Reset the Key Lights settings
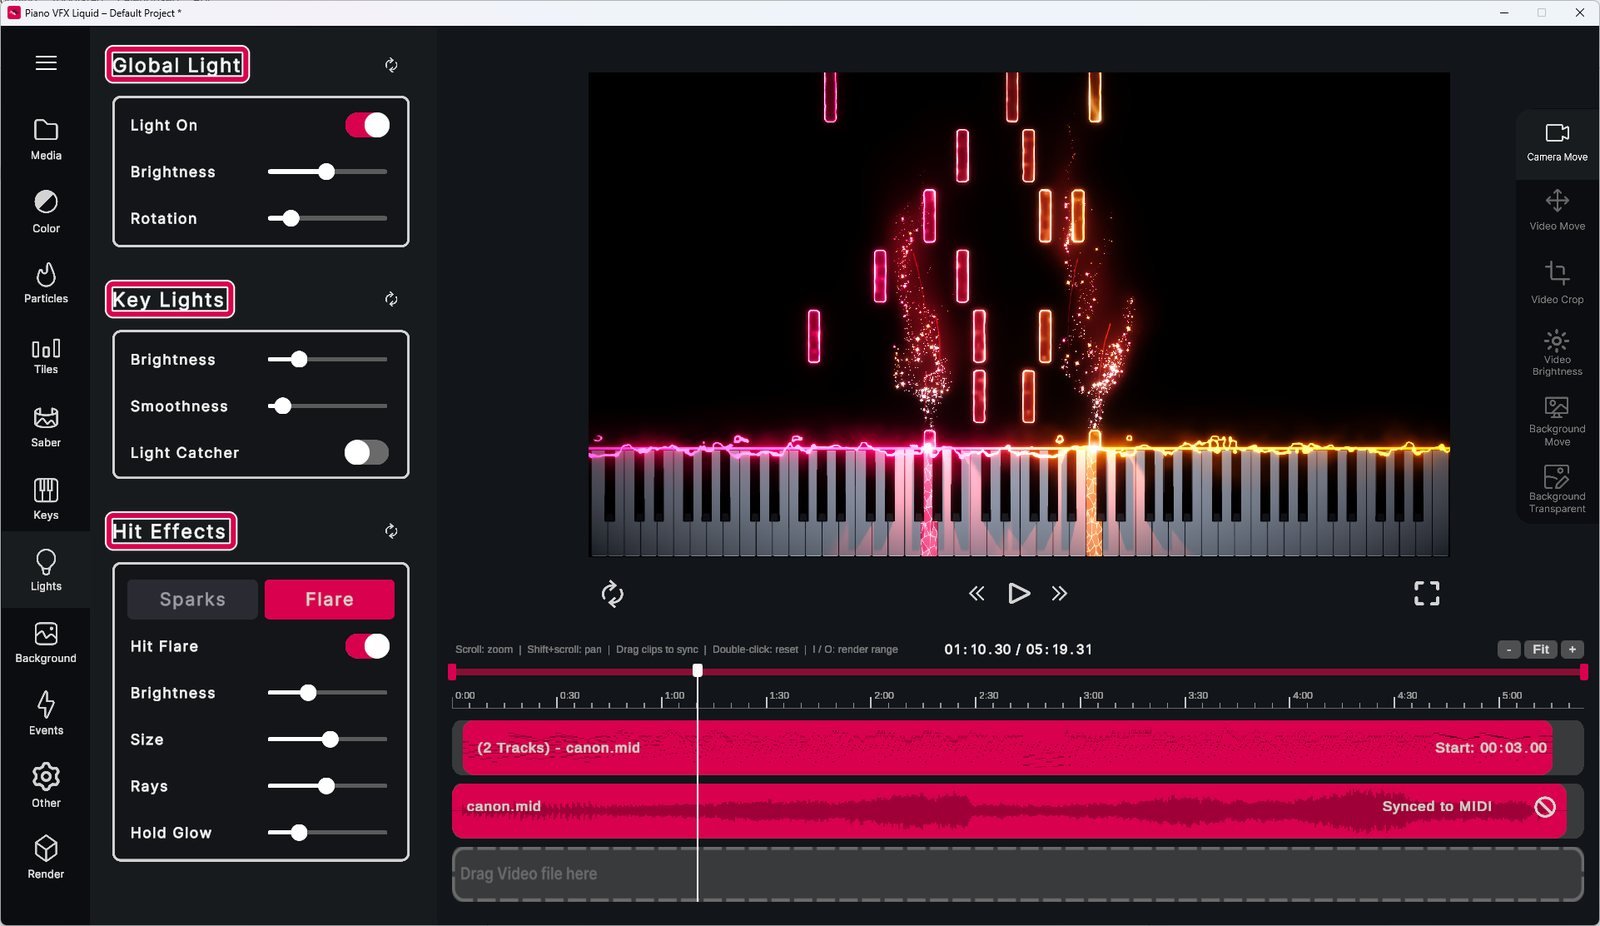 pyautogui.click(x=391, y=299)
